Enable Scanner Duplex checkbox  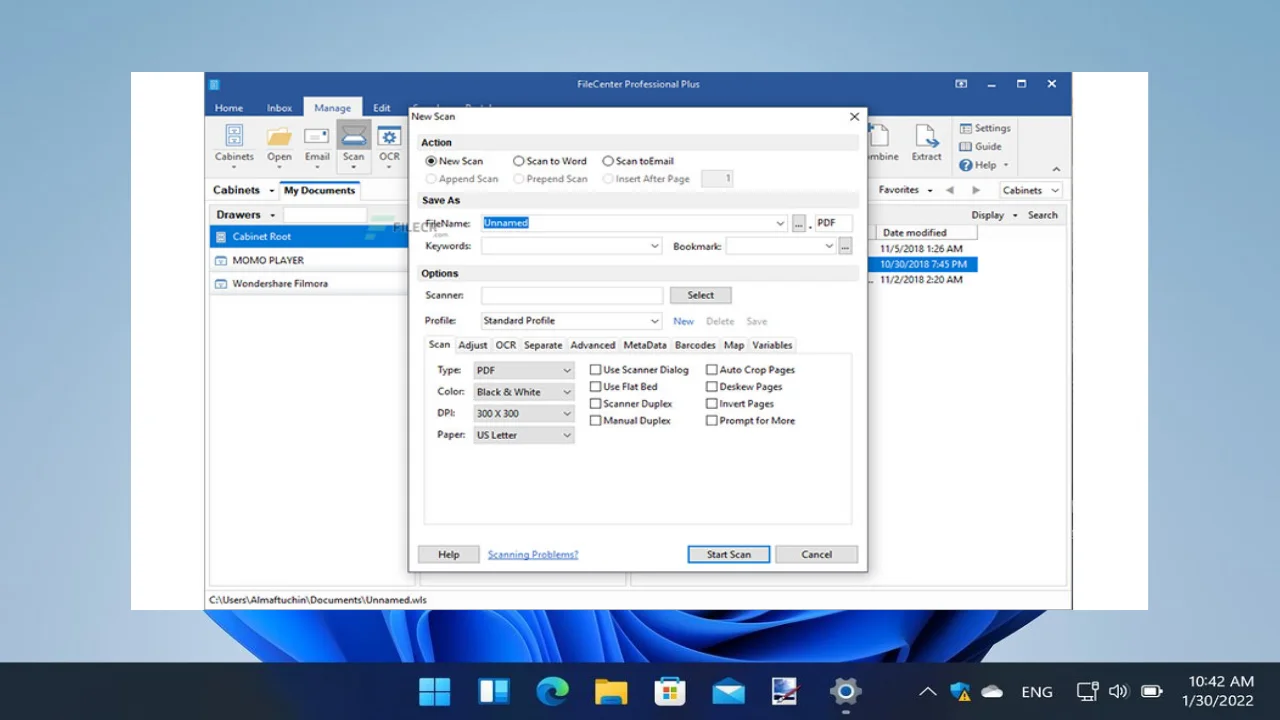(595, 404)
